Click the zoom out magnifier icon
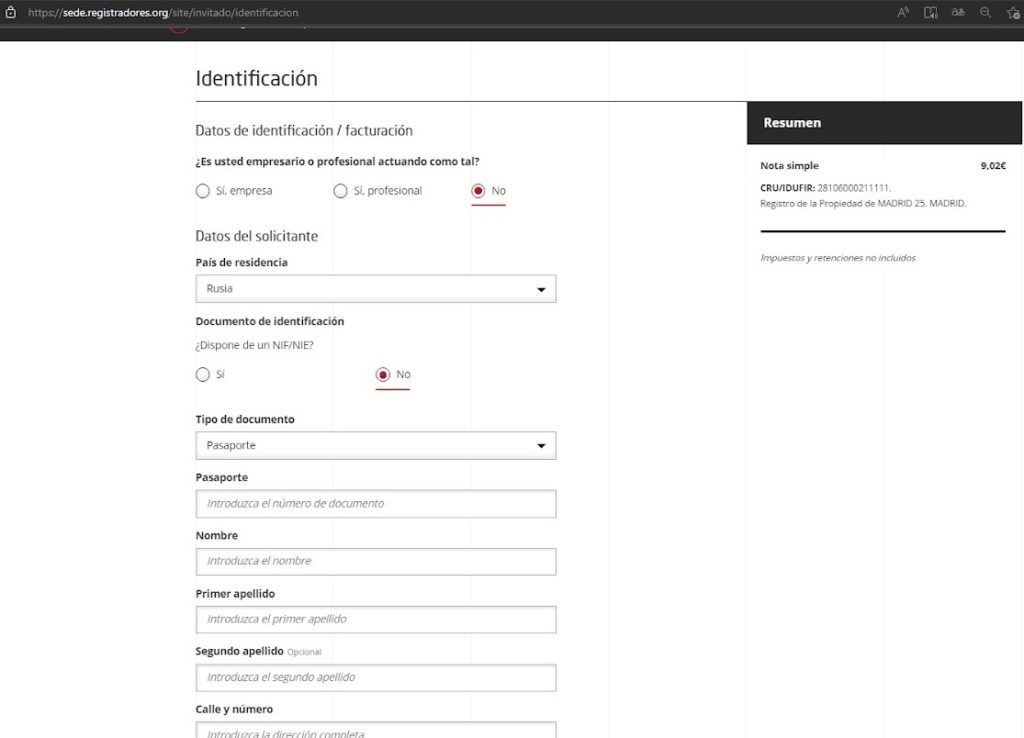1024x738 pixels. click(x=985, y=12)
